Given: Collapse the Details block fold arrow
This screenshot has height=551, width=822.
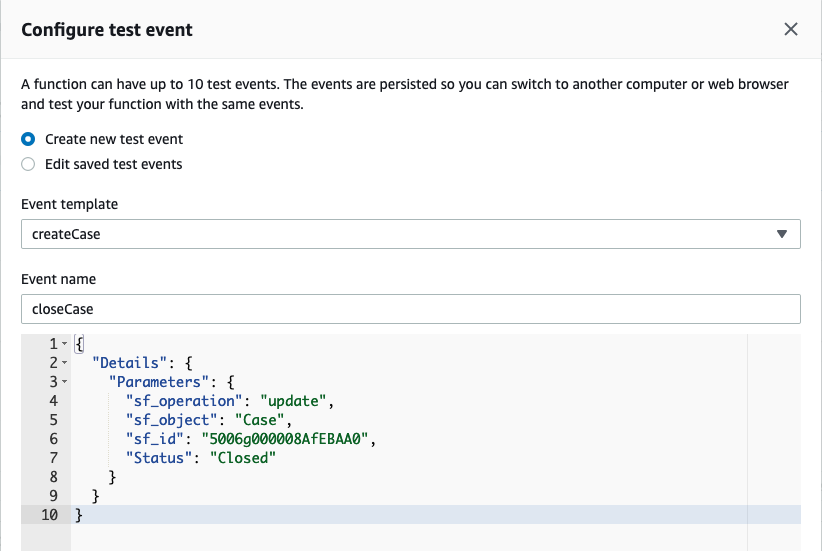Looking at the screenshot, I should tap(64, 362).
